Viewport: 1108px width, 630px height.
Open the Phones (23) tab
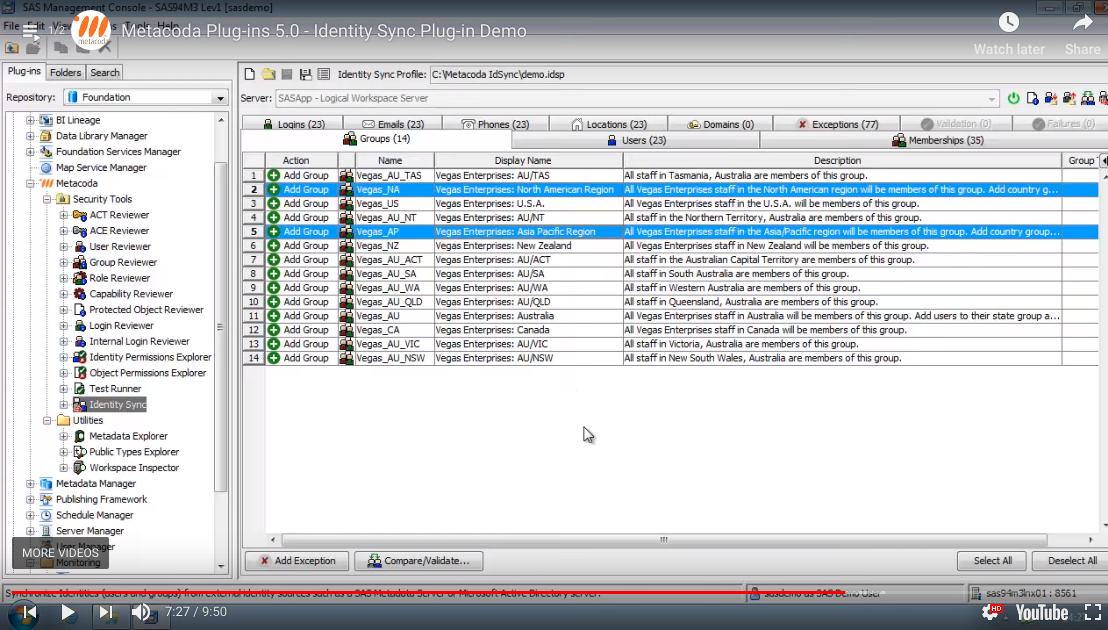tap(495, 124)
